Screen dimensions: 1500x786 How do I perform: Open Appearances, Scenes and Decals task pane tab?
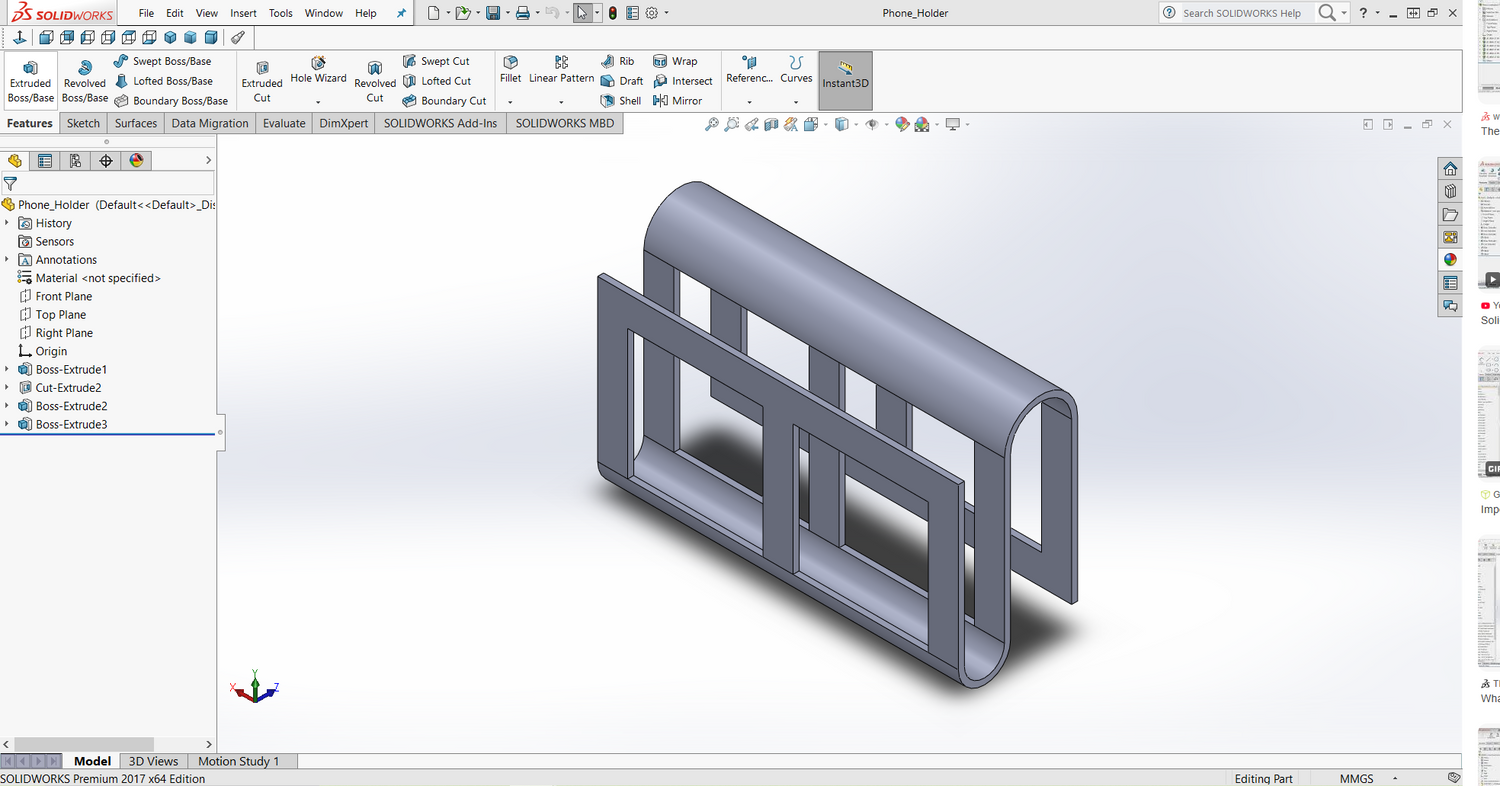pyautogui.click(x=1450, y=260)
